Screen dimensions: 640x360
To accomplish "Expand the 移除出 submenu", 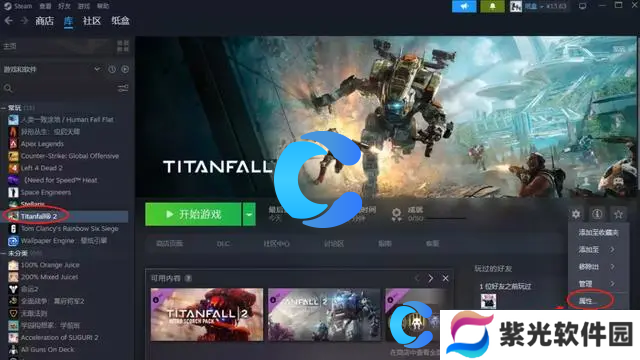I will (598, 267).
